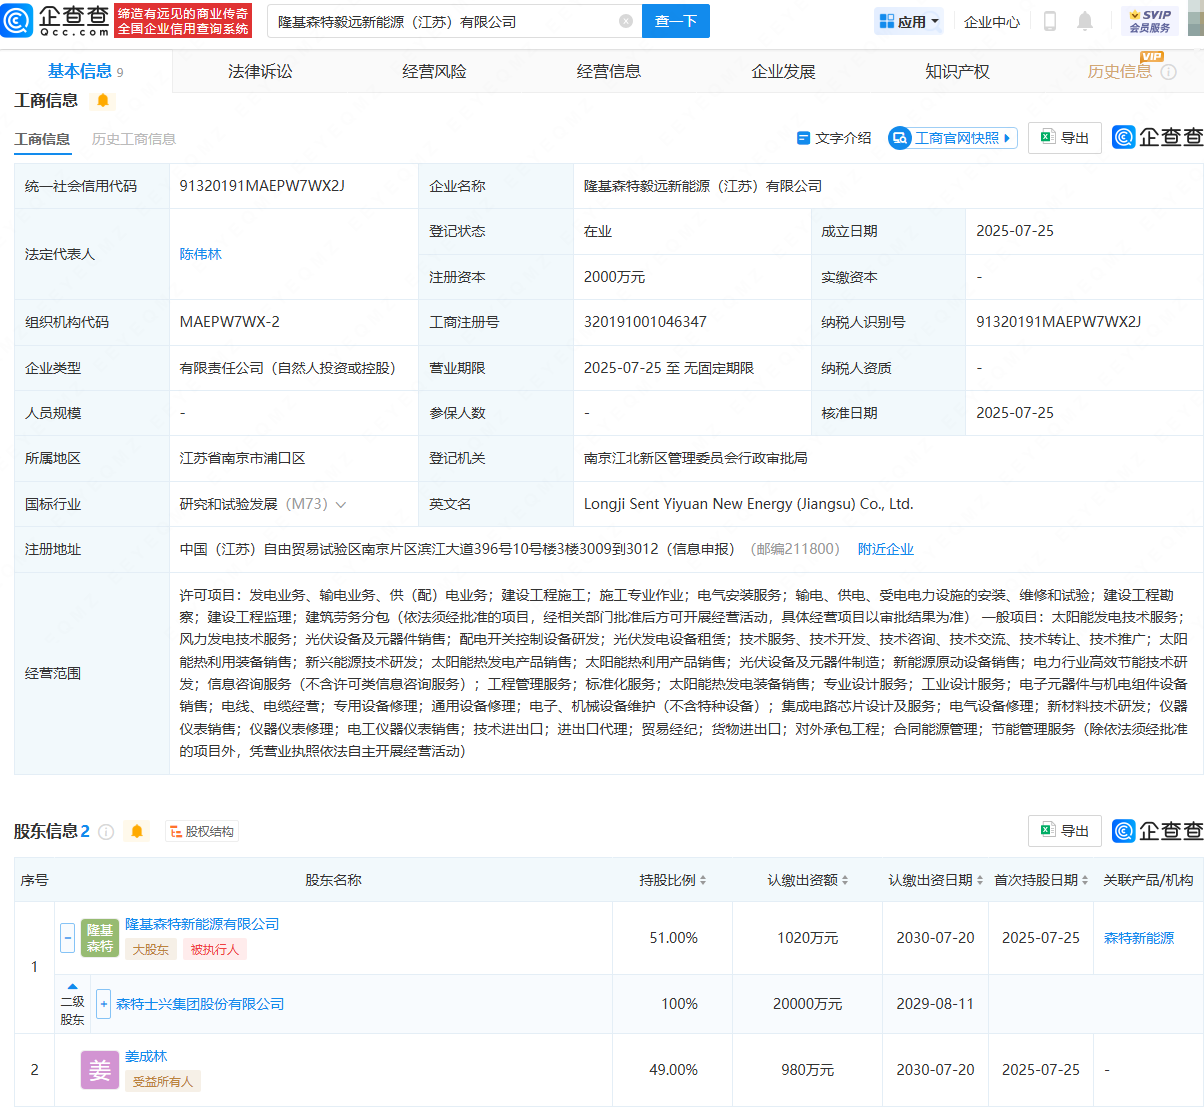1204x1107 pixels.
Task: Open notifications bell icon in header
Action: [1085, 21]
